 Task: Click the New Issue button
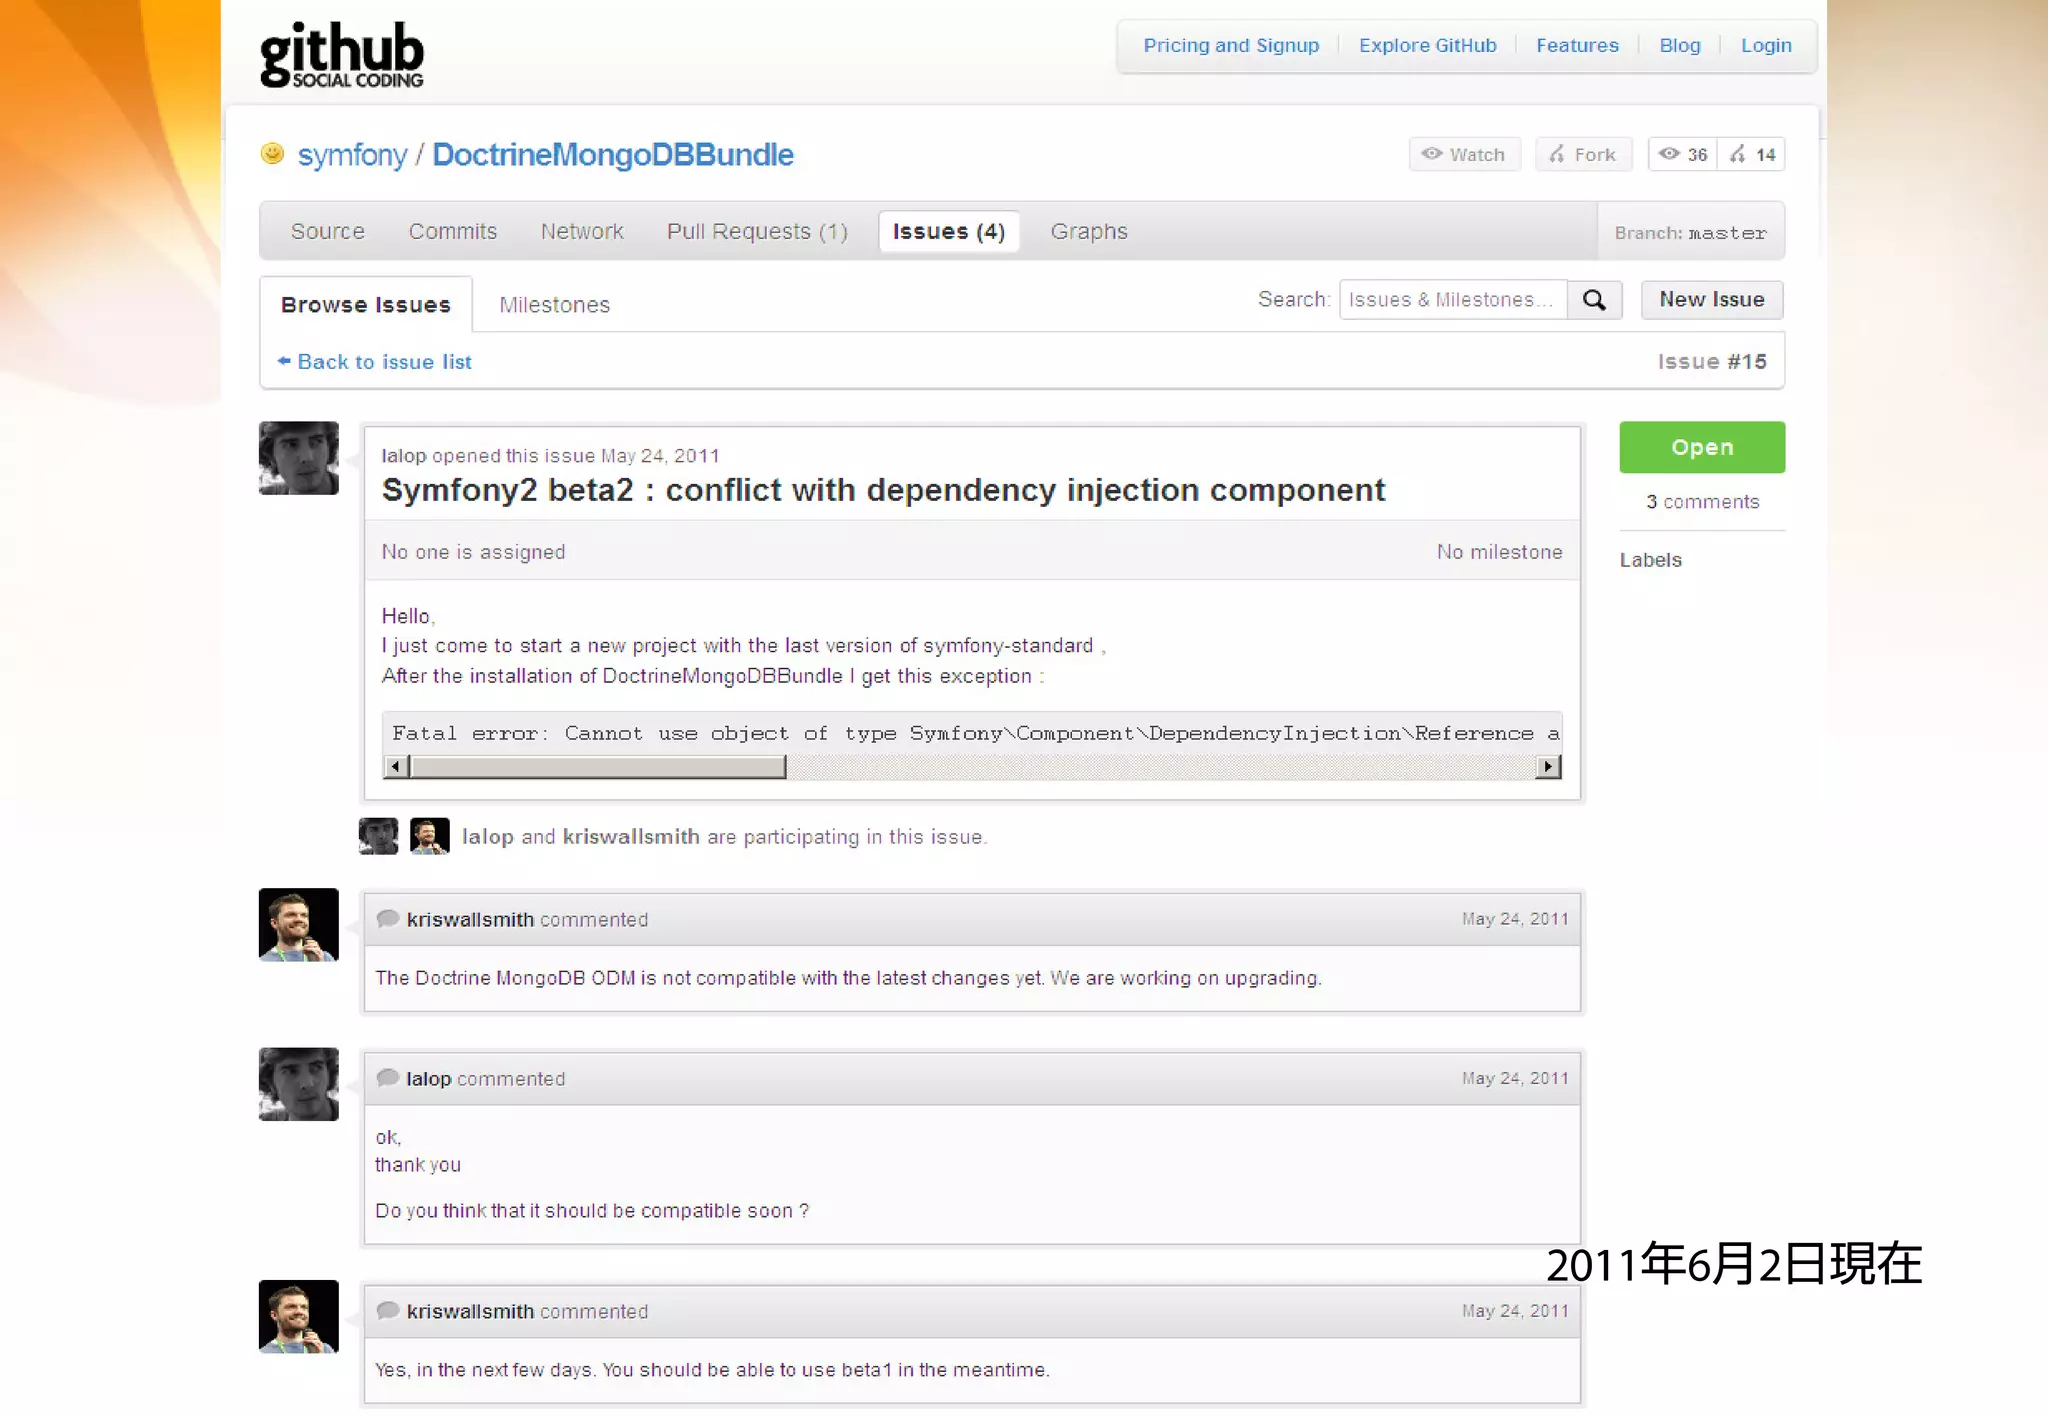pyautogui.click(x=1711, y=300)
